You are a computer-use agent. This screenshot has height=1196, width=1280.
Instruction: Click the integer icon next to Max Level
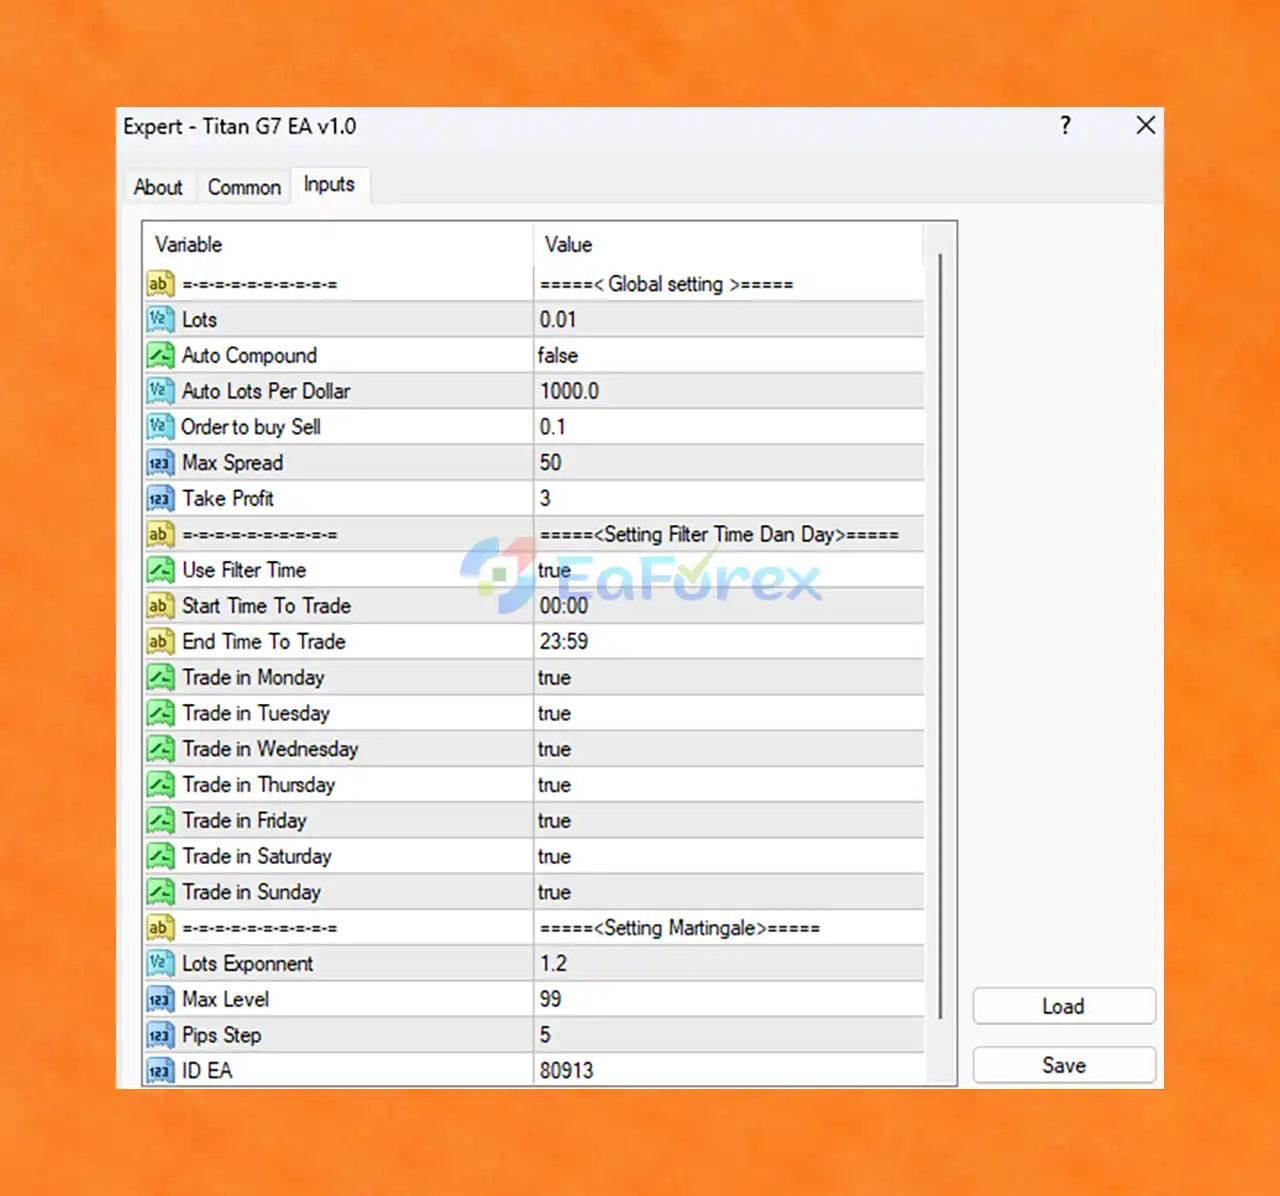point(160,999)
